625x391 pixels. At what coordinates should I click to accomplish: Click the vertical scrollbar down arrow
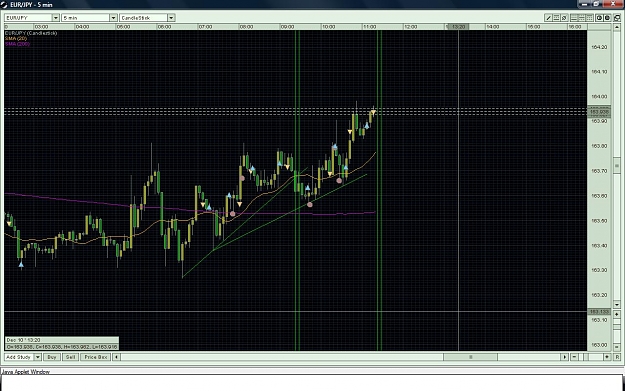click(x=617, y=305)
